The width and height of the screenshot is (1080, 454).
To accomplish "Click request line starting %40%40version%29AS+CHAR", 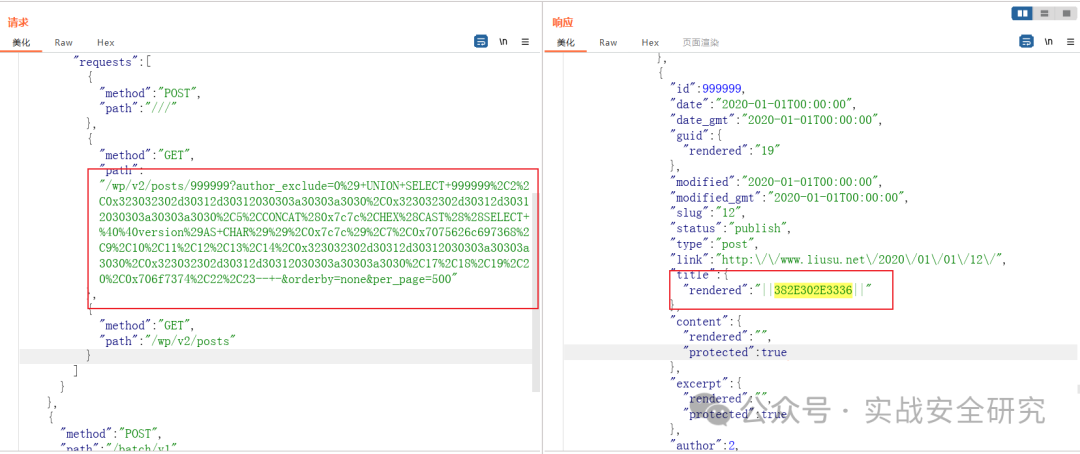I will pos(314,232).
